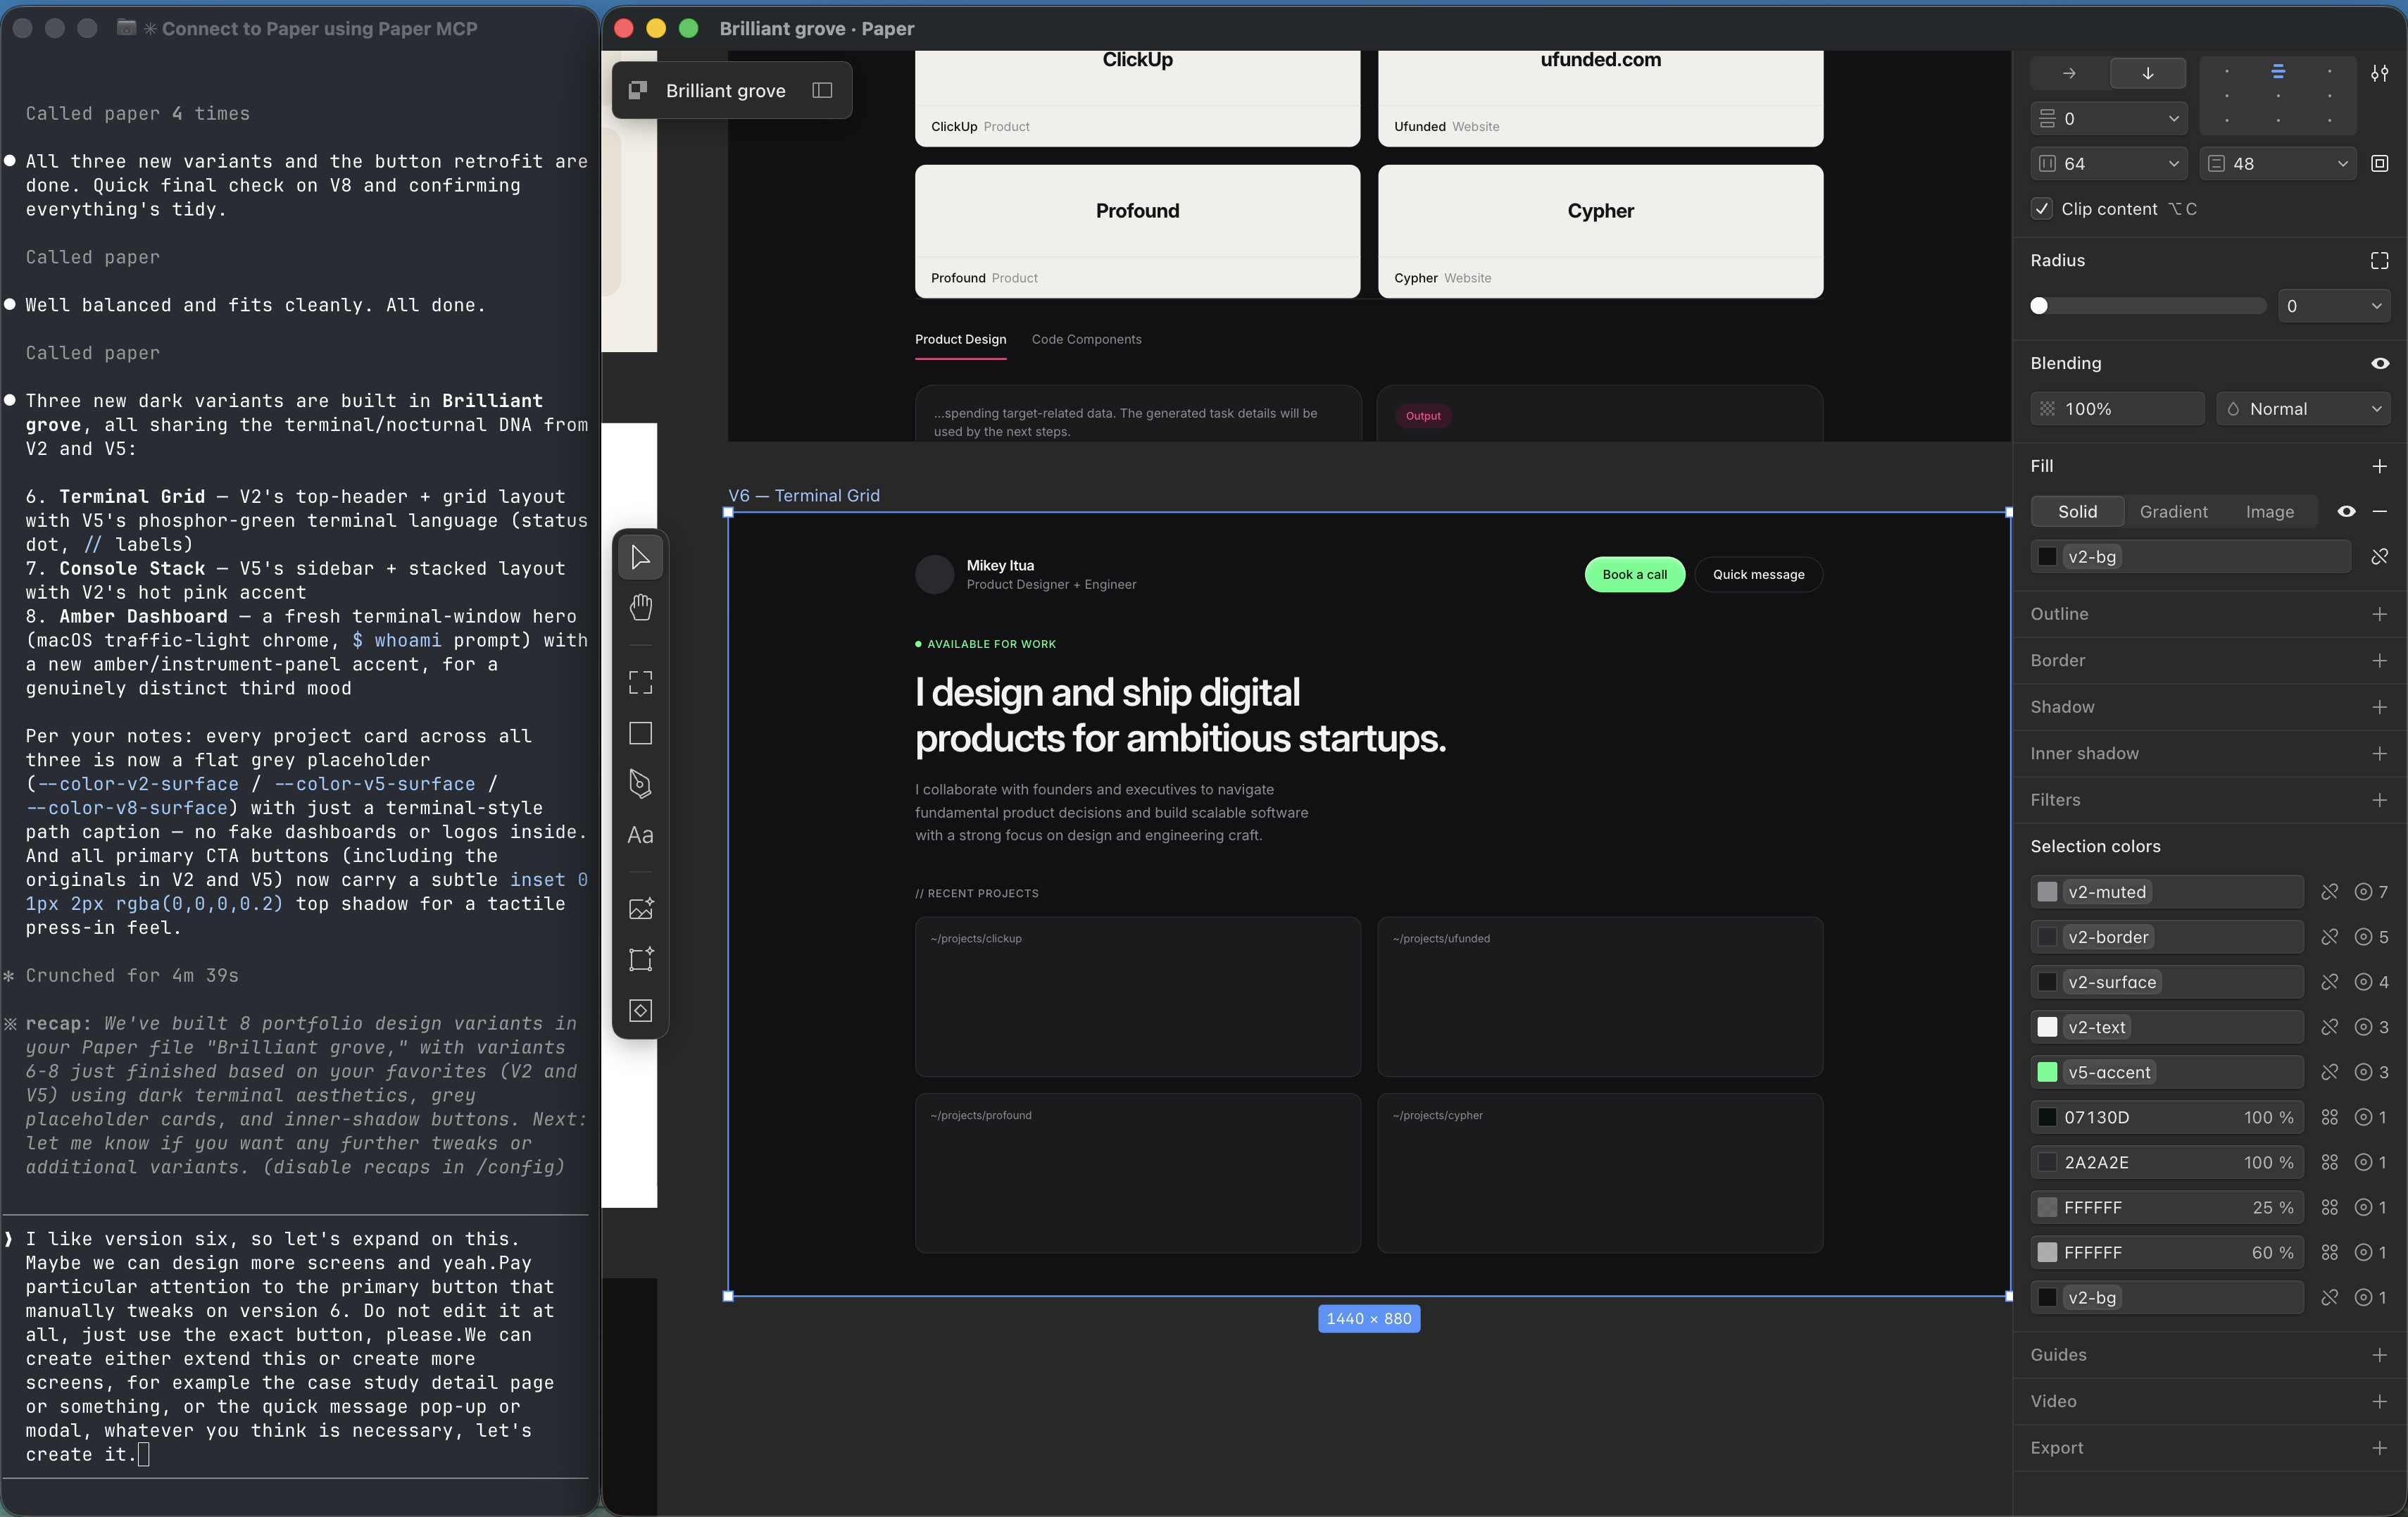Open the Product Design tab
Screen dimensions: 2408x1517
pyautogui.click(x=960, y=339)
